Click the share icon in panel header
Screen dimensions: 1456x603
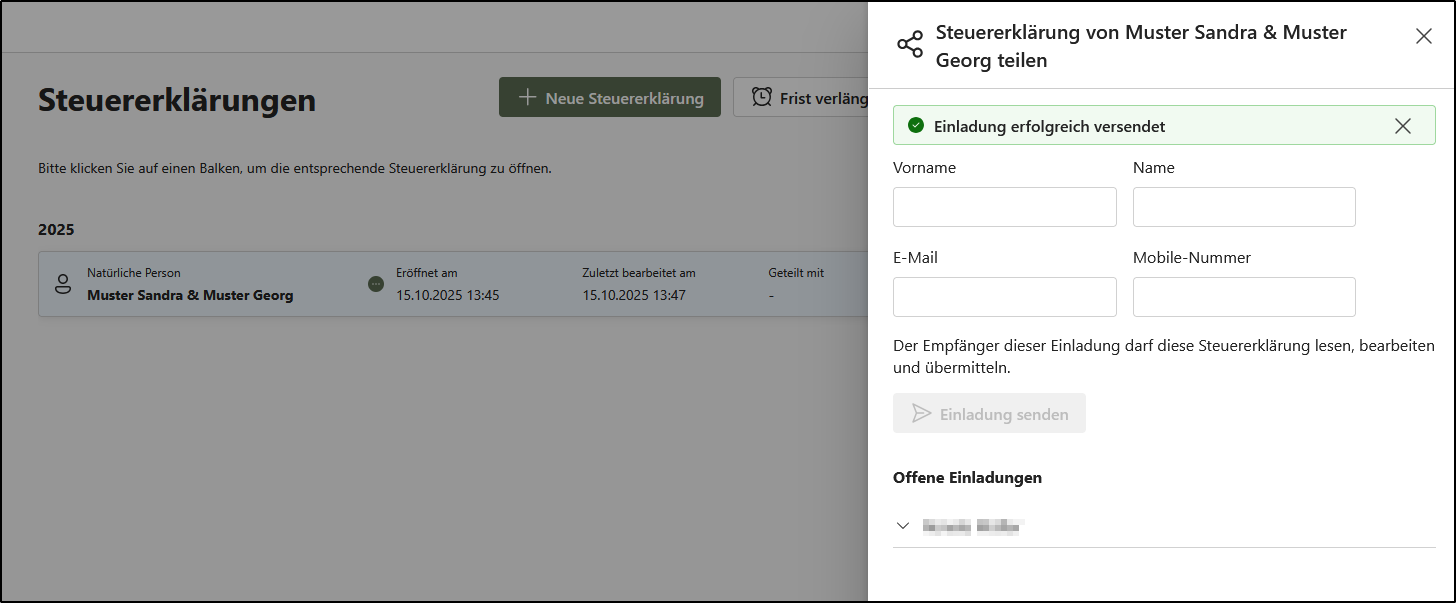[x=910, y=45]
